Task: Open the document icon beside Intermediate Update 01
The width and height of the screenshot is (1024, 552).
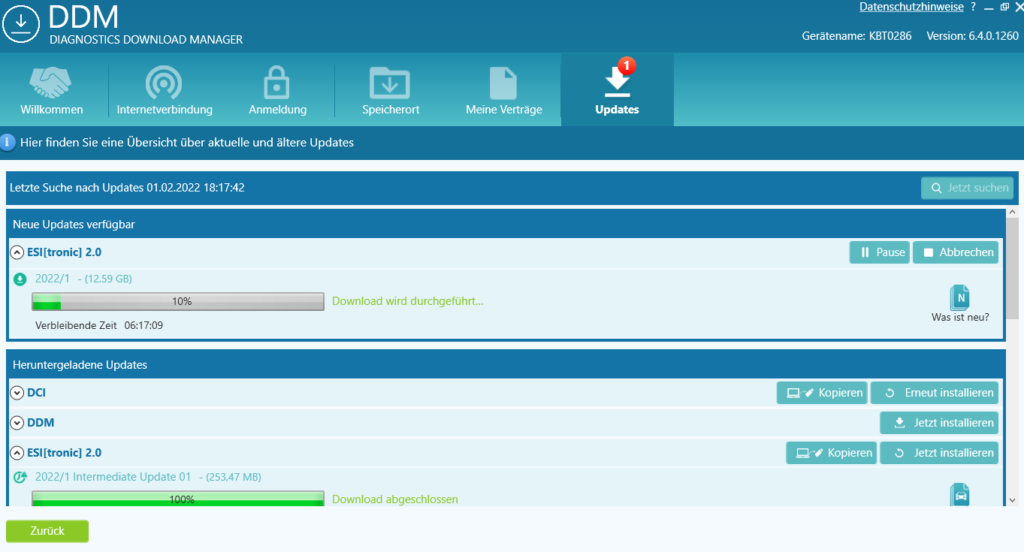Action: point(960,495)
